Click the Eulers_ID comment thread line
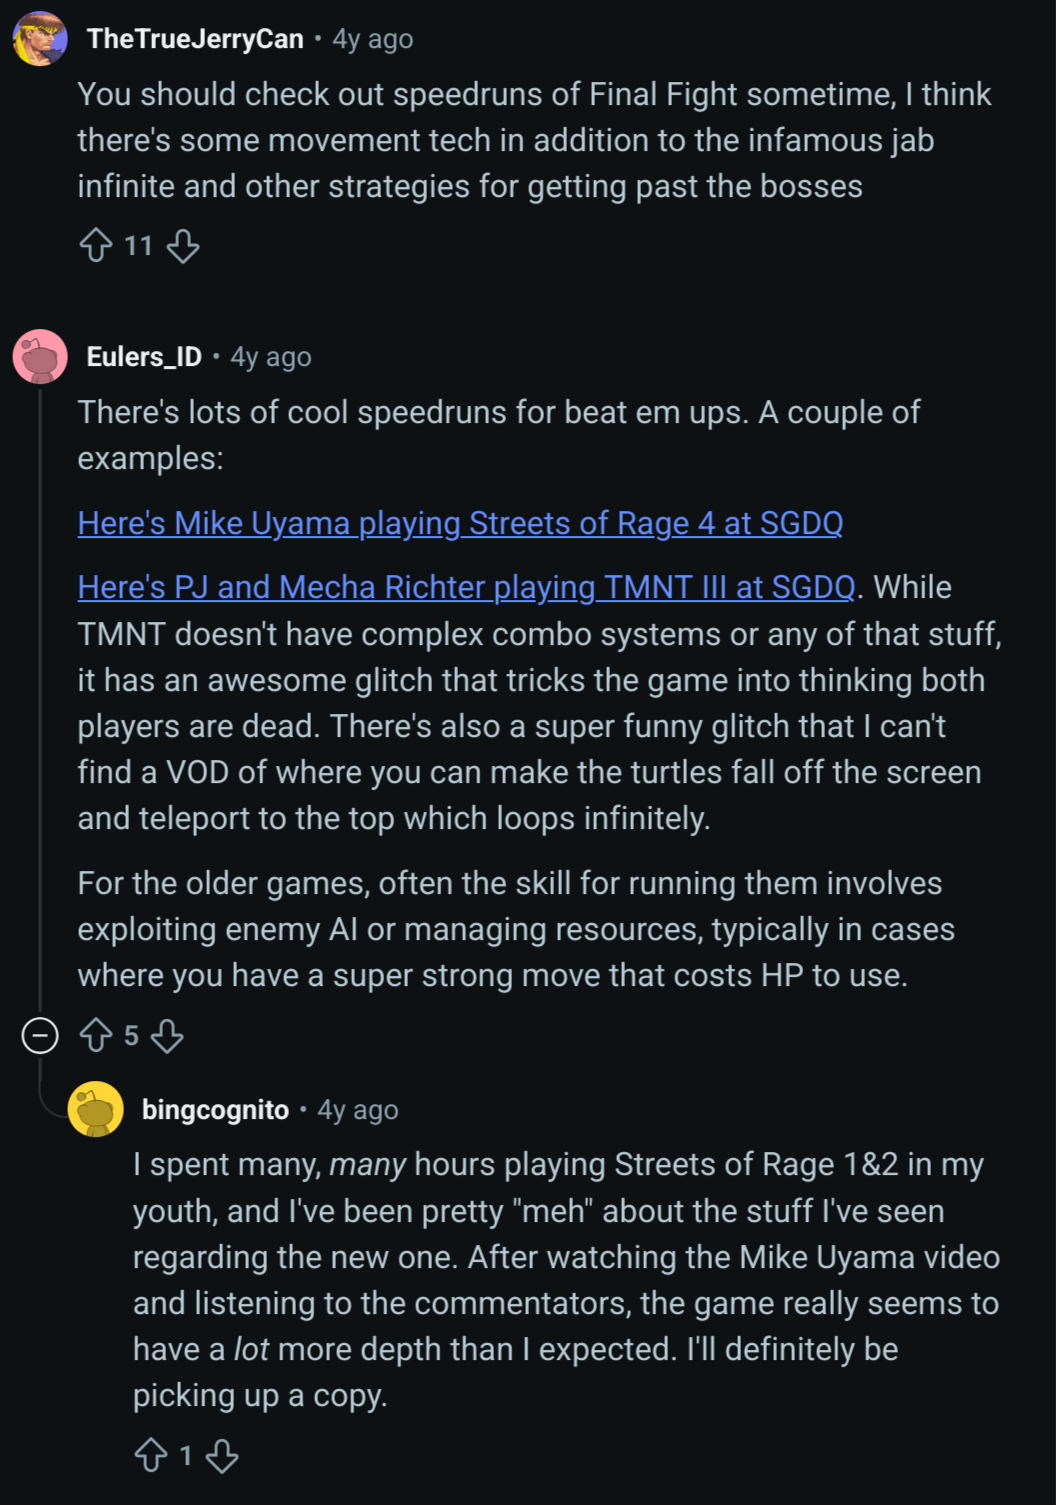The width and height of the screenshot is (1056, 1505). pyautogui.click(x=40, y=700)
